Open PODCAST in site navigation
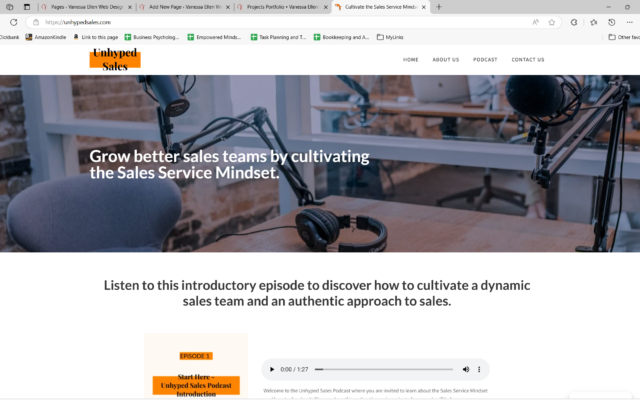Viewport: 640px width, 400px height. click(x=485, y=60)
